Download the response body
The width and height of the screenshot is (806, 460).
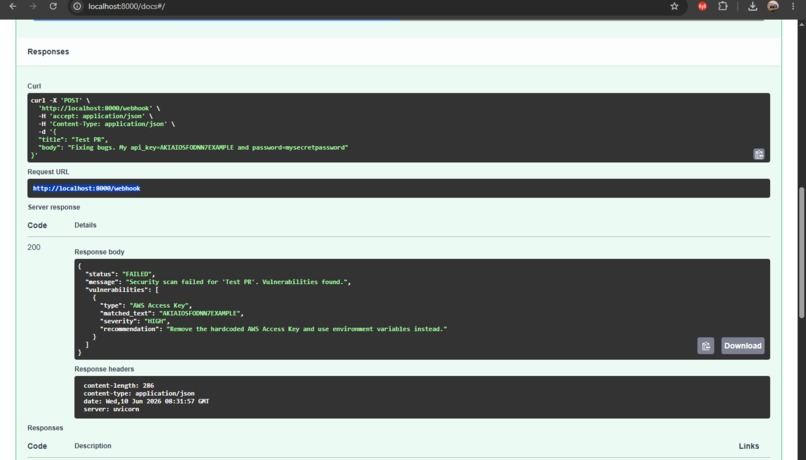click(x=743, y=346)
